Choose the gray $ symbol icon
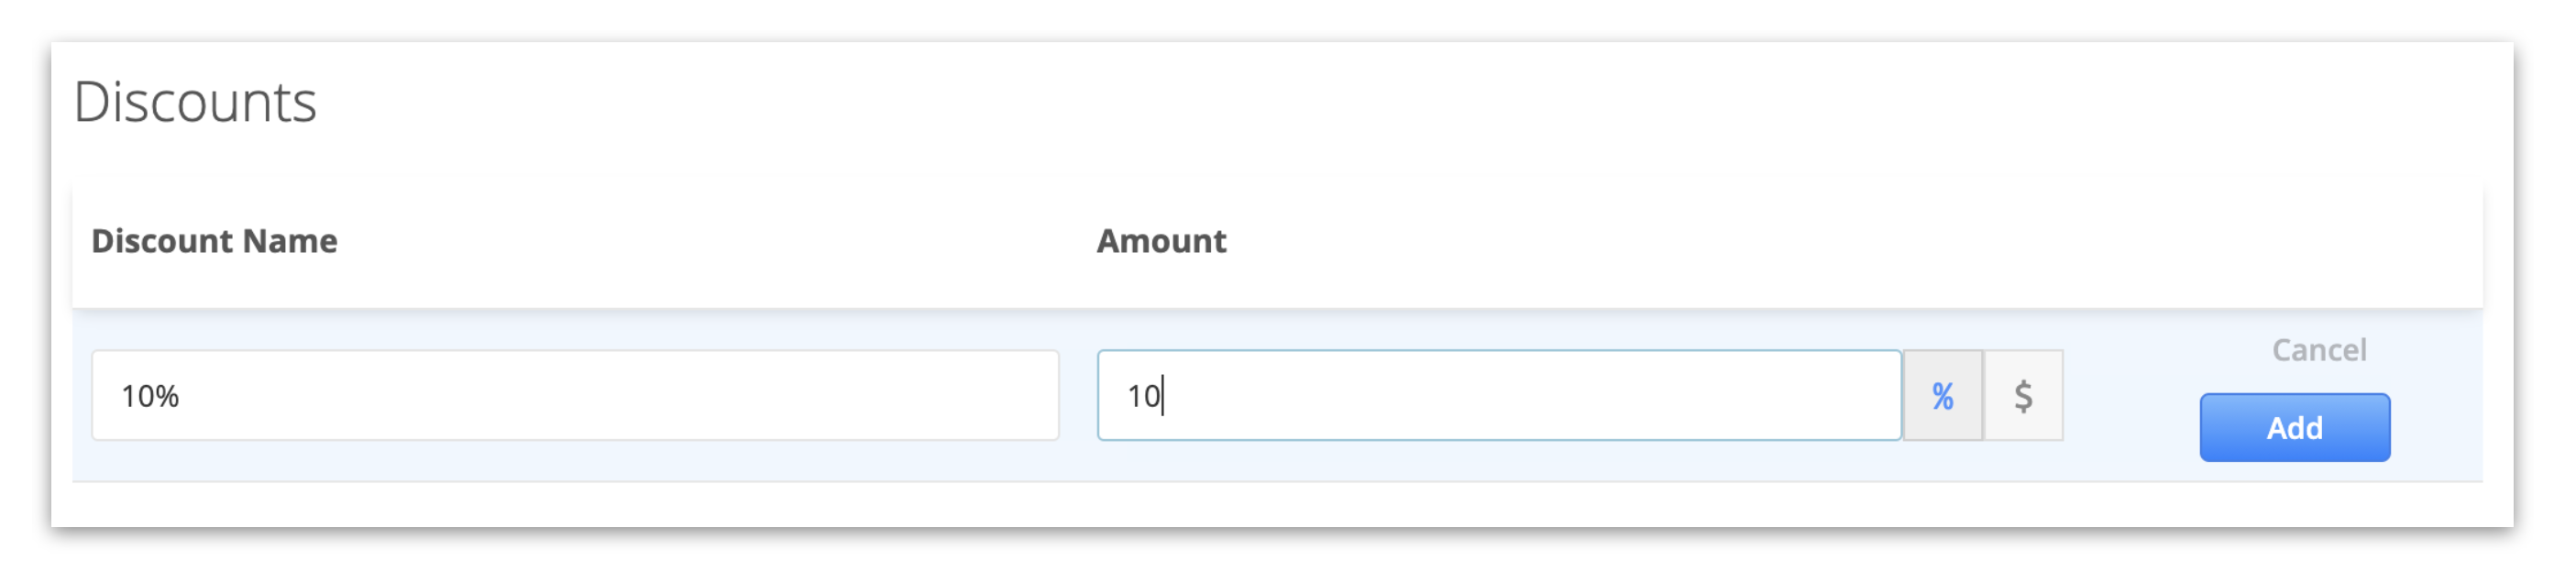Viewport: 2576px width, 583px height. [x=2023, y=396]
